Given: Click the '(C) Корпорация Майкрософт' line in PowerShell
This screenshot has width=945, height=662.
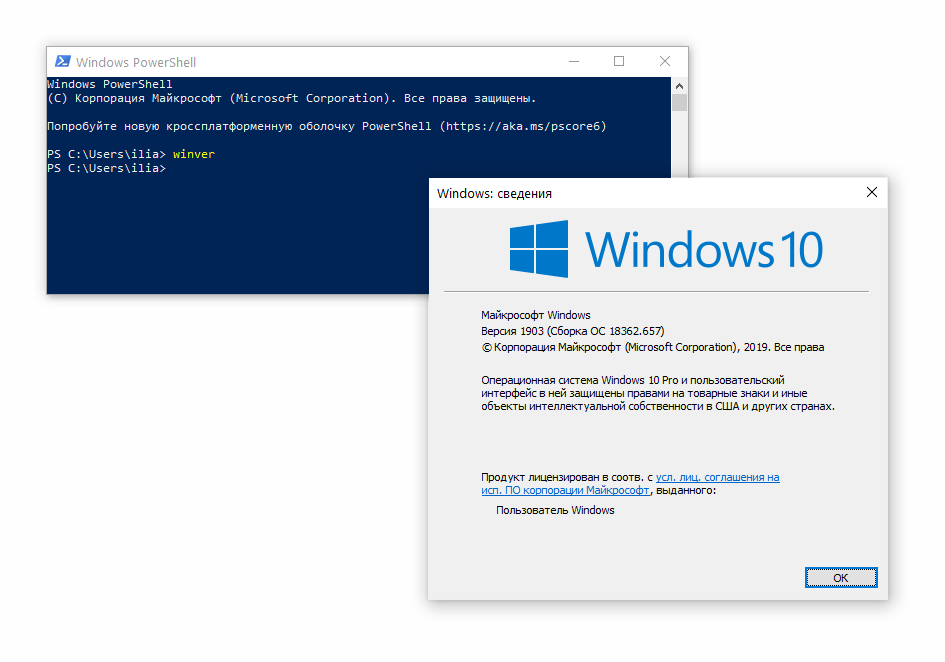Looking at the screenshot, I should pos(292,98).
